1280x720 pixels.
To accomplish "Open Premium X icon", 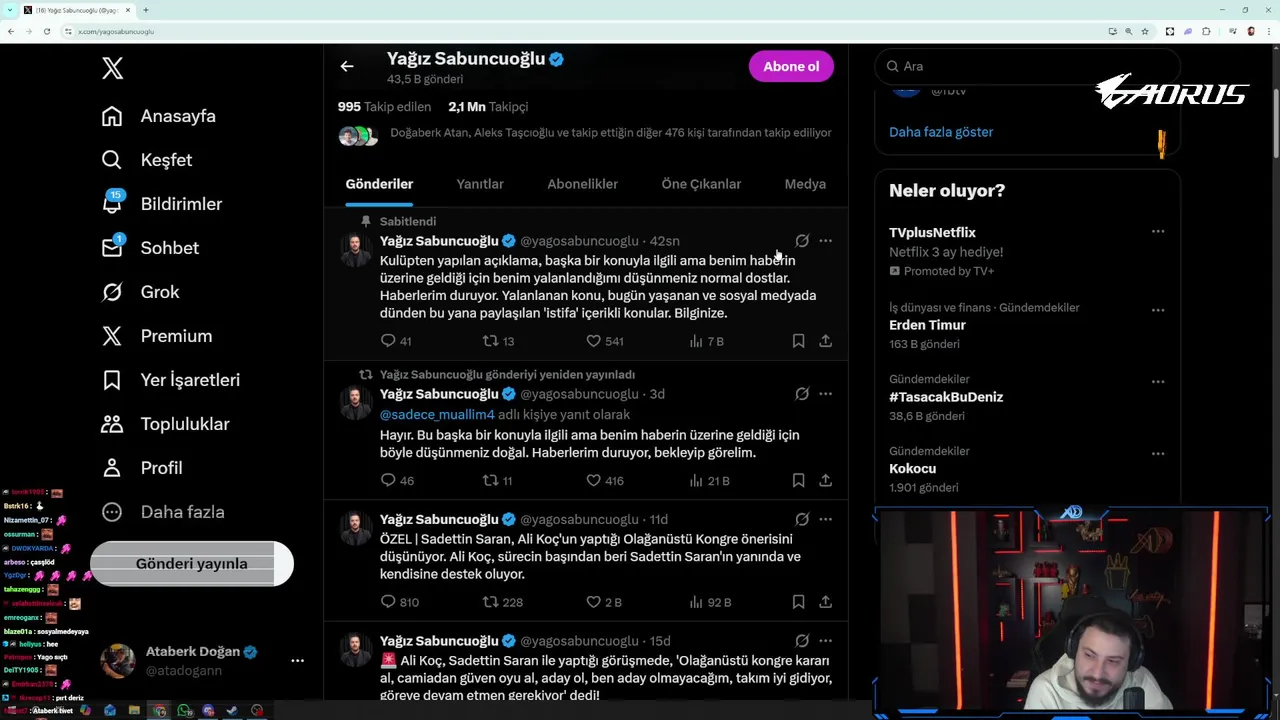I will click(112, 336).
